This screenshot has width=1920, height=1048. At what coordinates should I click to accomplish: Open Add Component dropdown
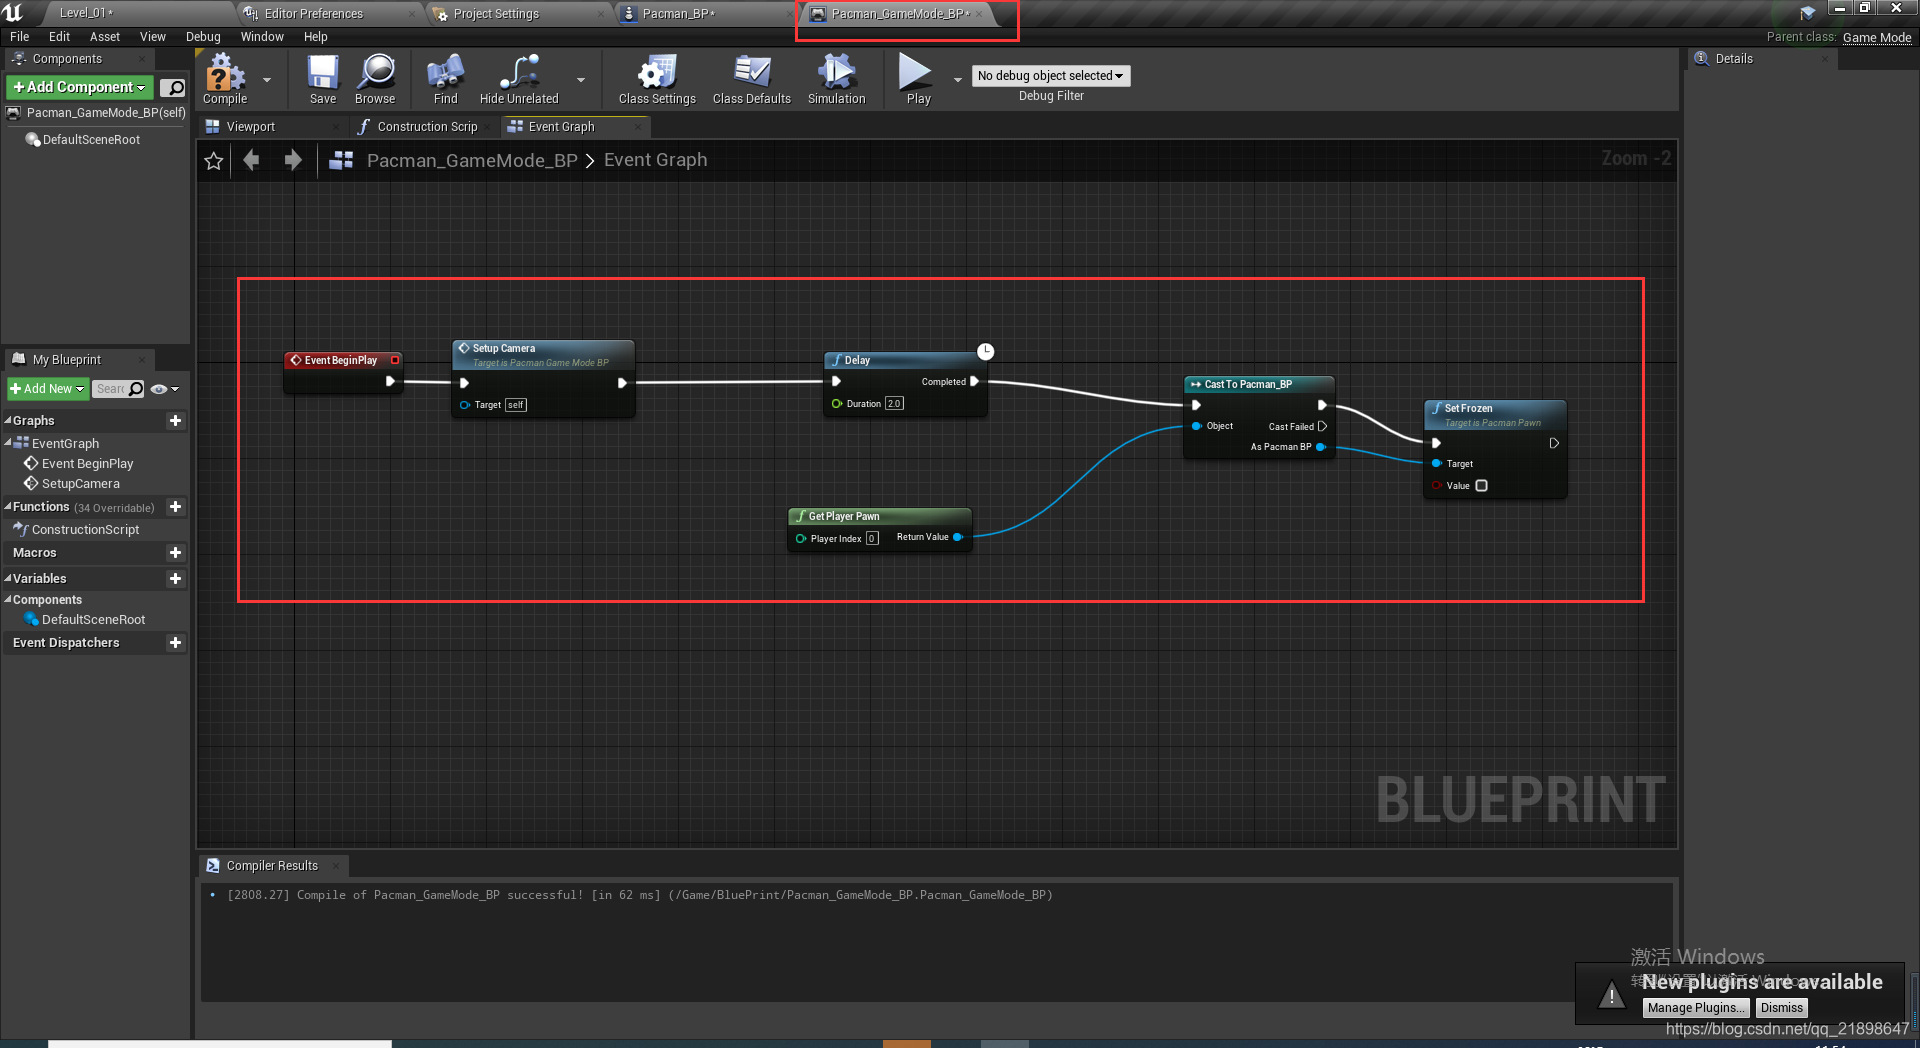[80, 87]
